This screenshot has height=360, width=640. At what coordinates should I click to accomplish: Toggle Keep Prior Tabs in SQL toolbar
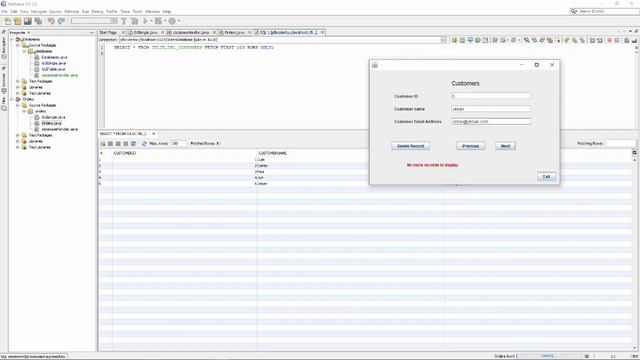[x=485, y=40]
